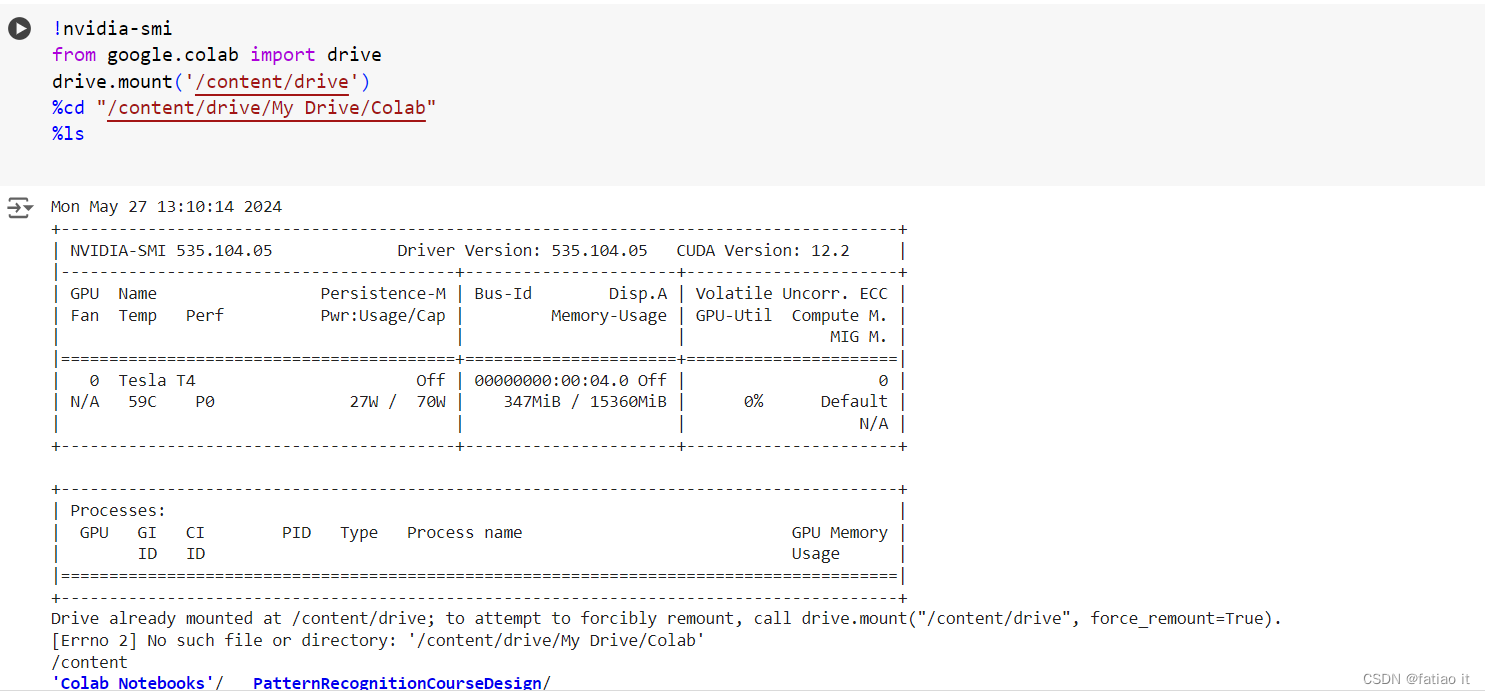Click the CUDA Version 12.2 text
Image resolution: width=1485 pixels, height=694 pixels.
click(763, 250)
